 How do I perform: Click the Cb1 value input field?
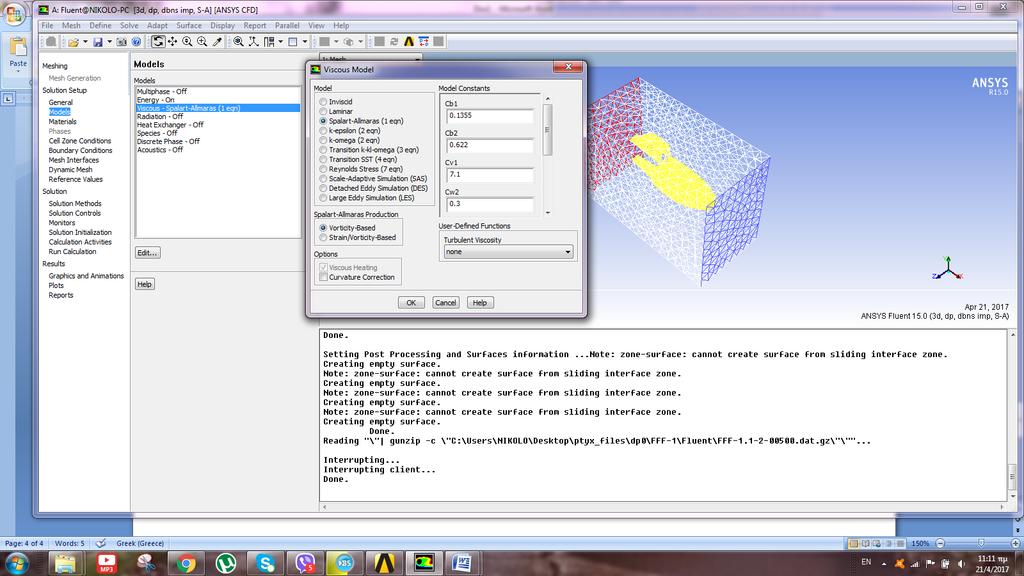click(490, 116)
